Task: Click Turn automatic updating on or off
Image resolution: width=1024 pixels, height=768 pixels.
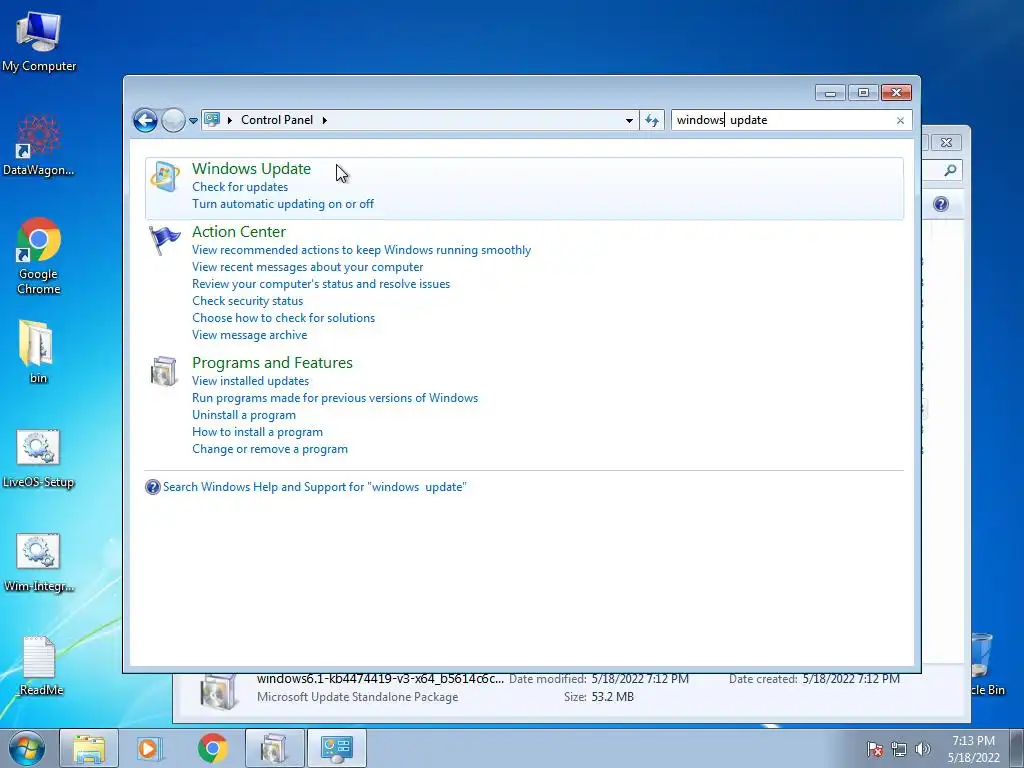Action: coord(283,204)
